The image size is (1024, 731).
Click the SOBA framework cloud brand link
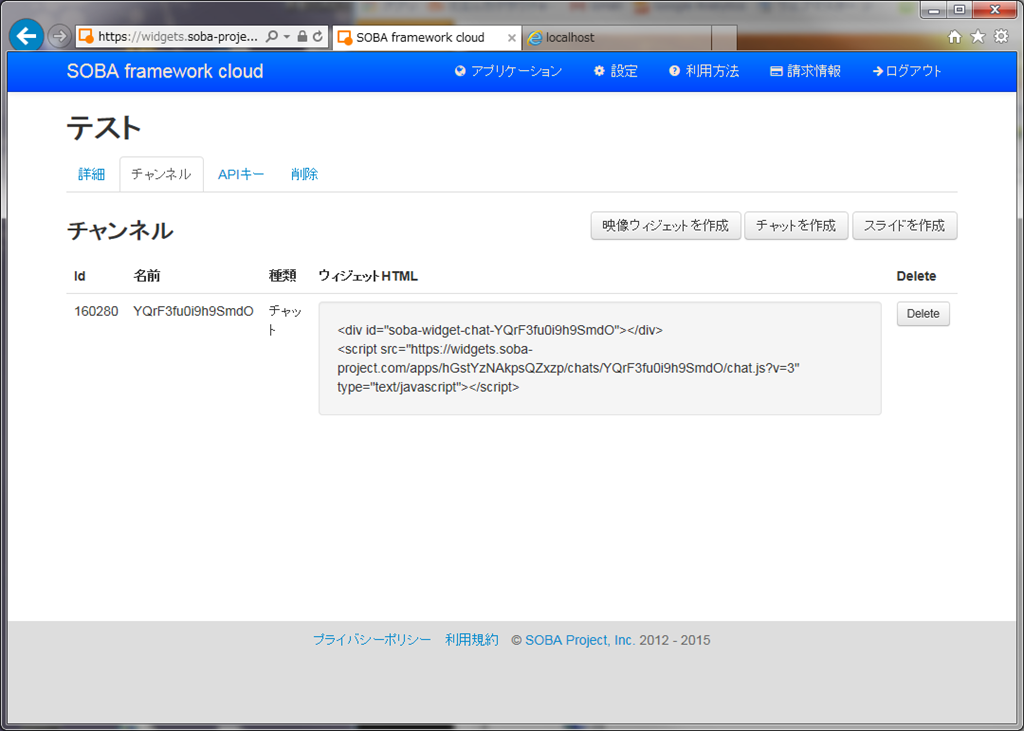click(165, 71)
